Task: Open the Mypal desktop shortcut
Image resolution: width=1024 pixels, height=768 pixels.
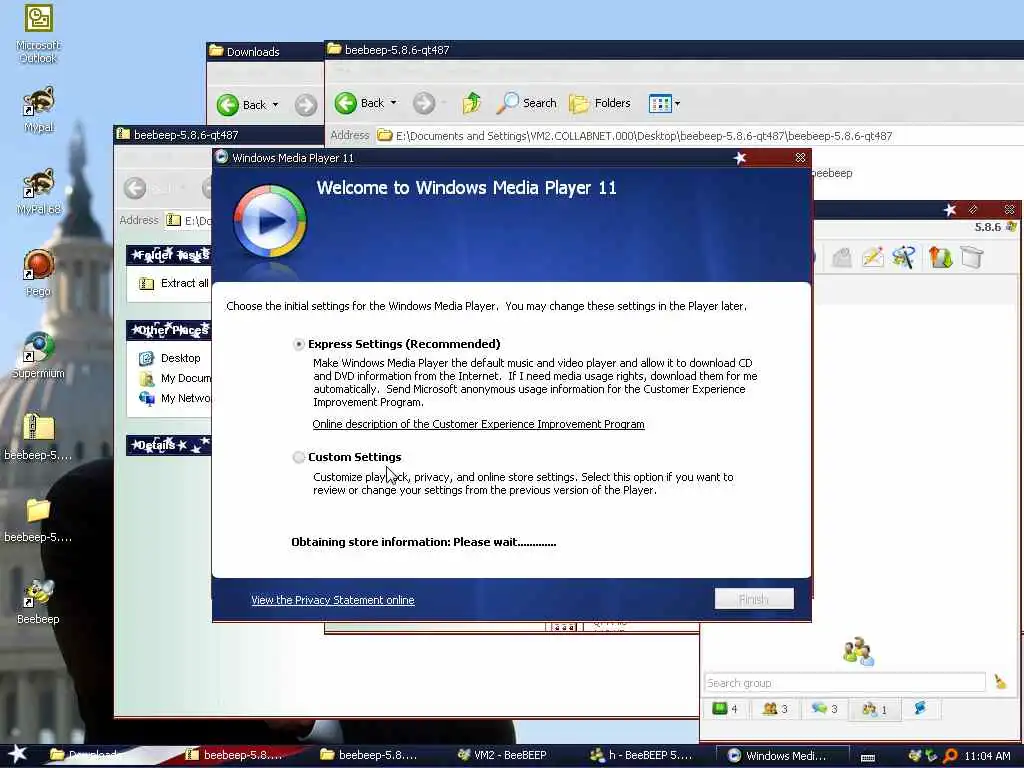Action: coord(39,110)
